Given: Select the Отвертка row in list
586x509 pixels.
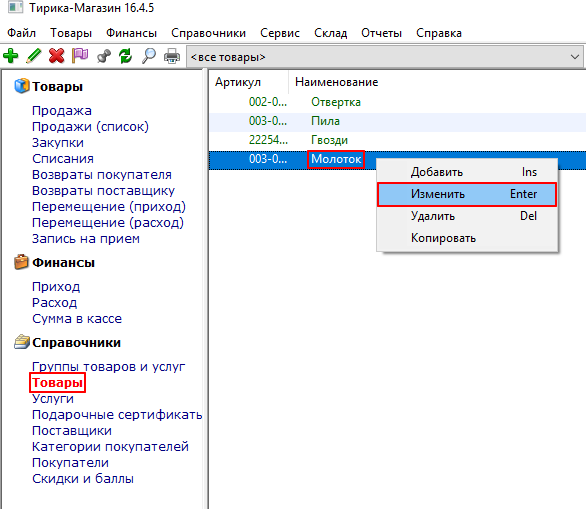Looking at the screenshot, I should point(397,102).
